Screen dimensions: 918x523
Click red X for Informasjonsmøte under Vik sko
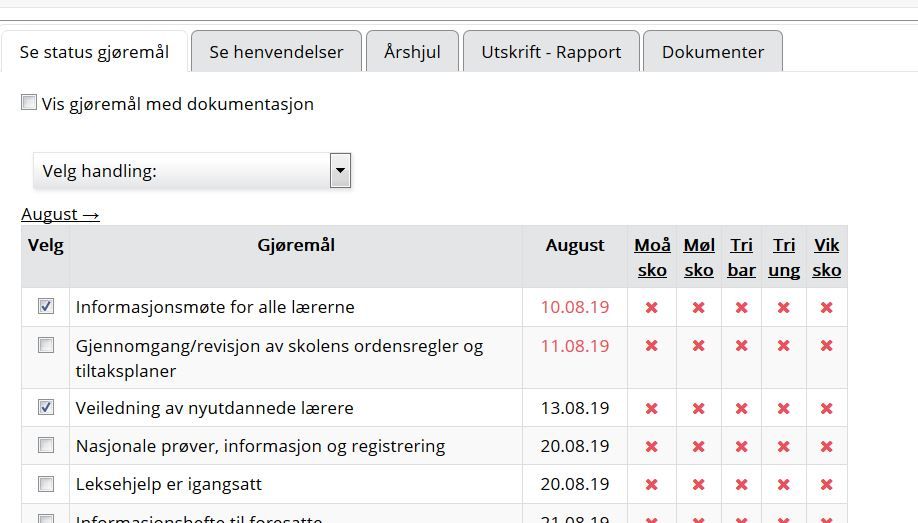(x=826, y=307)
